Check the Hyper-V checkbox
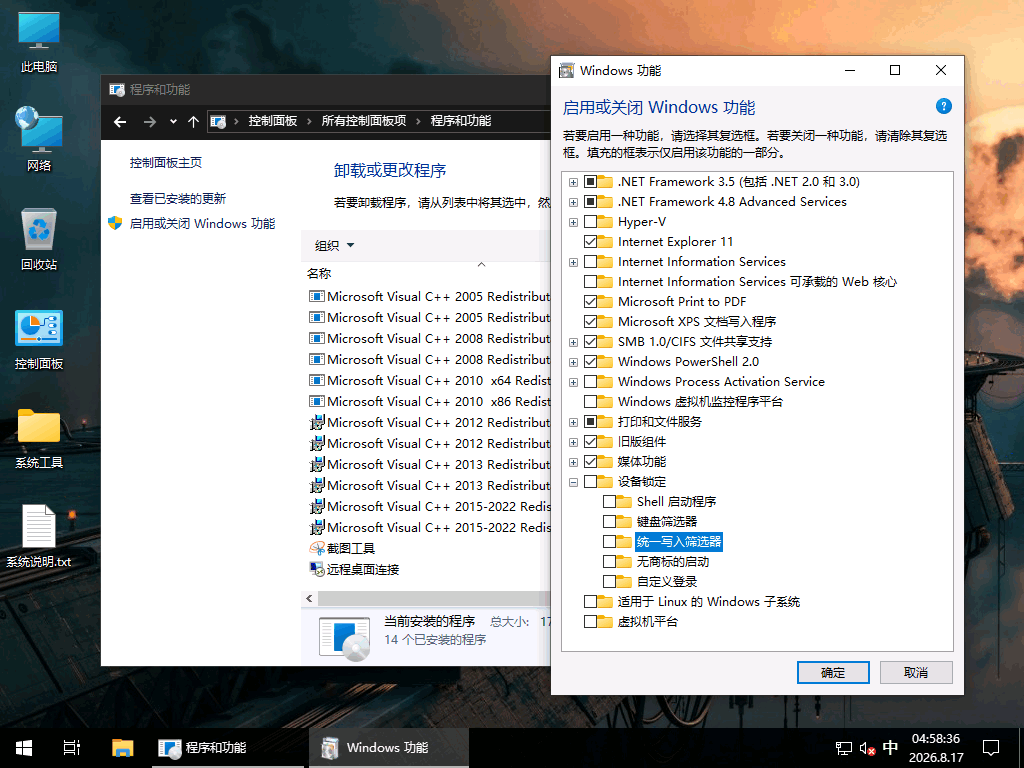 (x=590, y=222)
